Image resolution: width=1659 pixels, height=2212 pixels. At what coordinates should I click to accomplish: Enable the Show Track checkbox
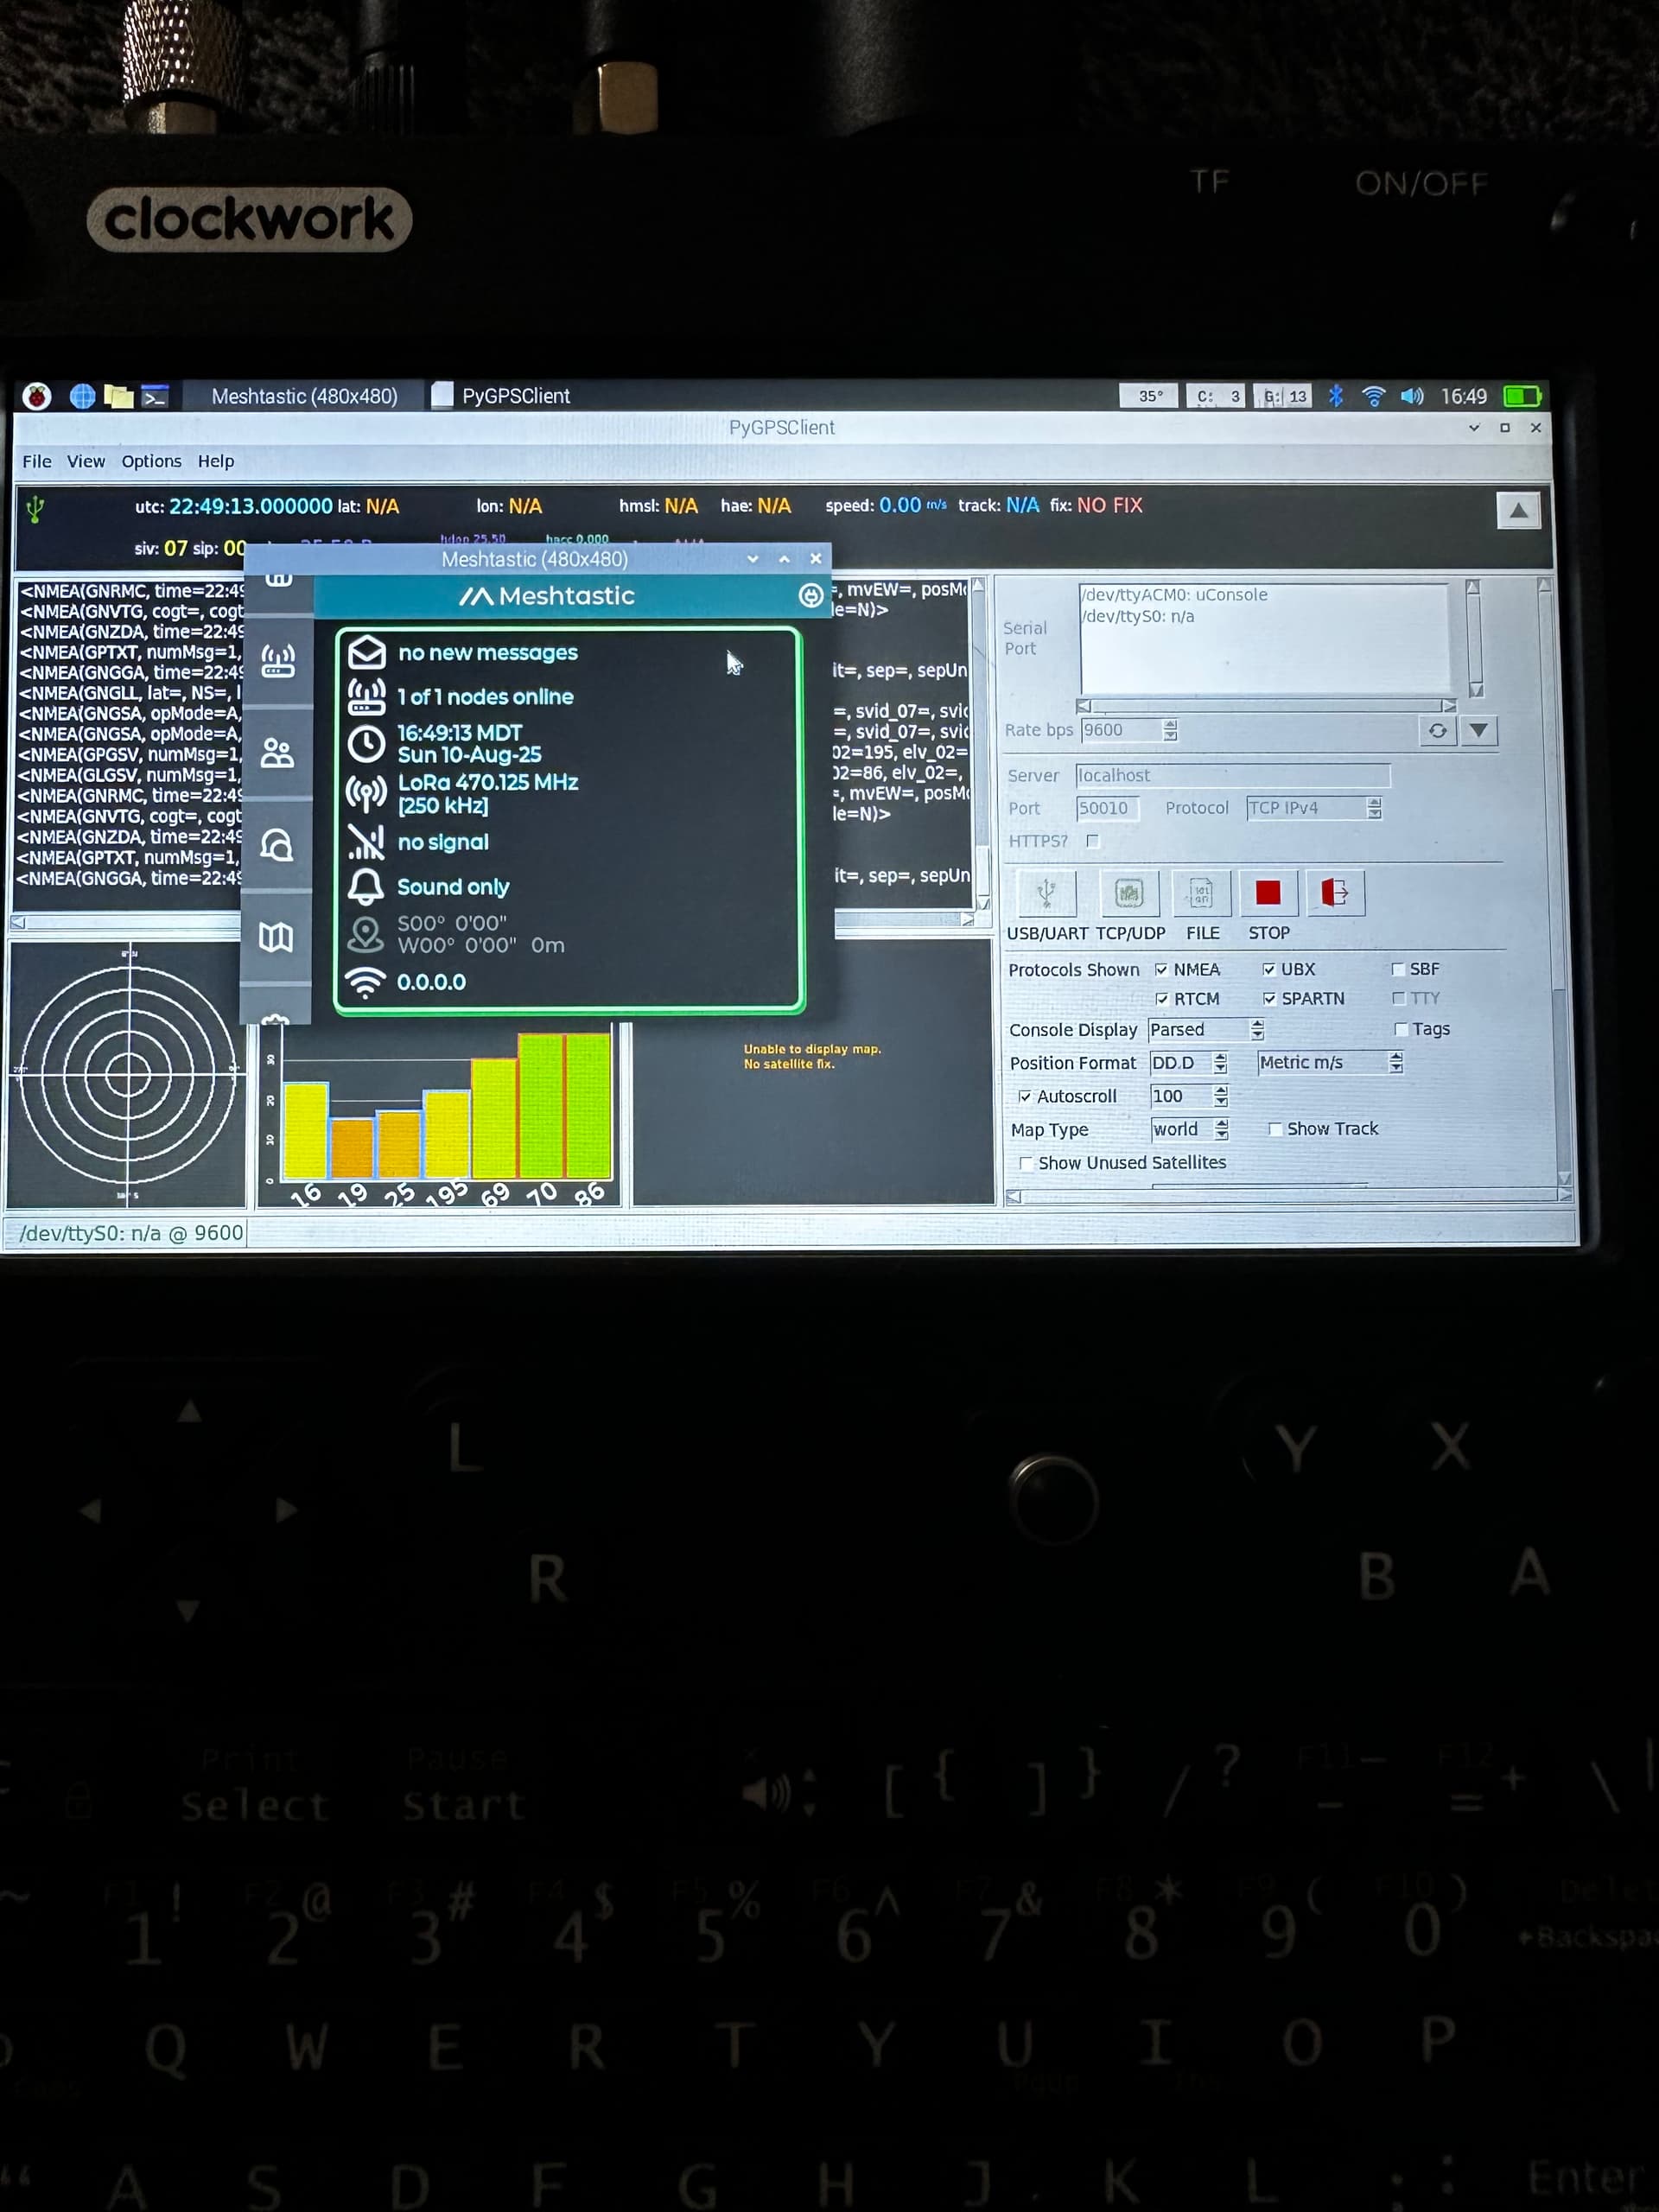[1275, 1129]
